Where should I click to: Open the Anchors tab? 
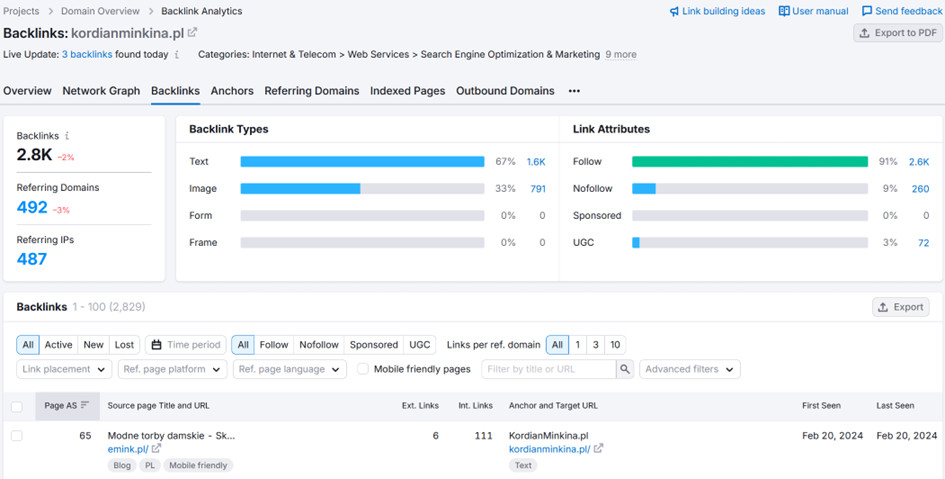[x=232, y=91]
